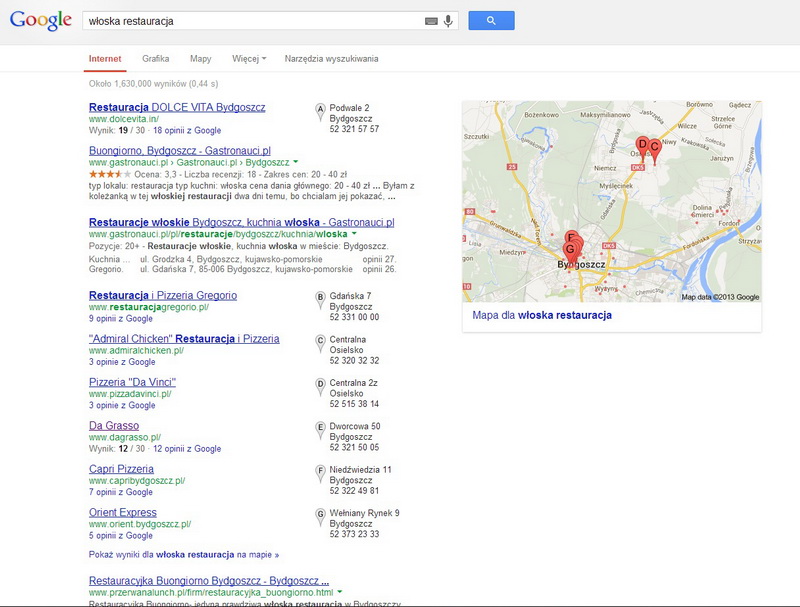Switch to the Grafika tab
The height and width of the screenshot is (607, 800).
(156, 59)
